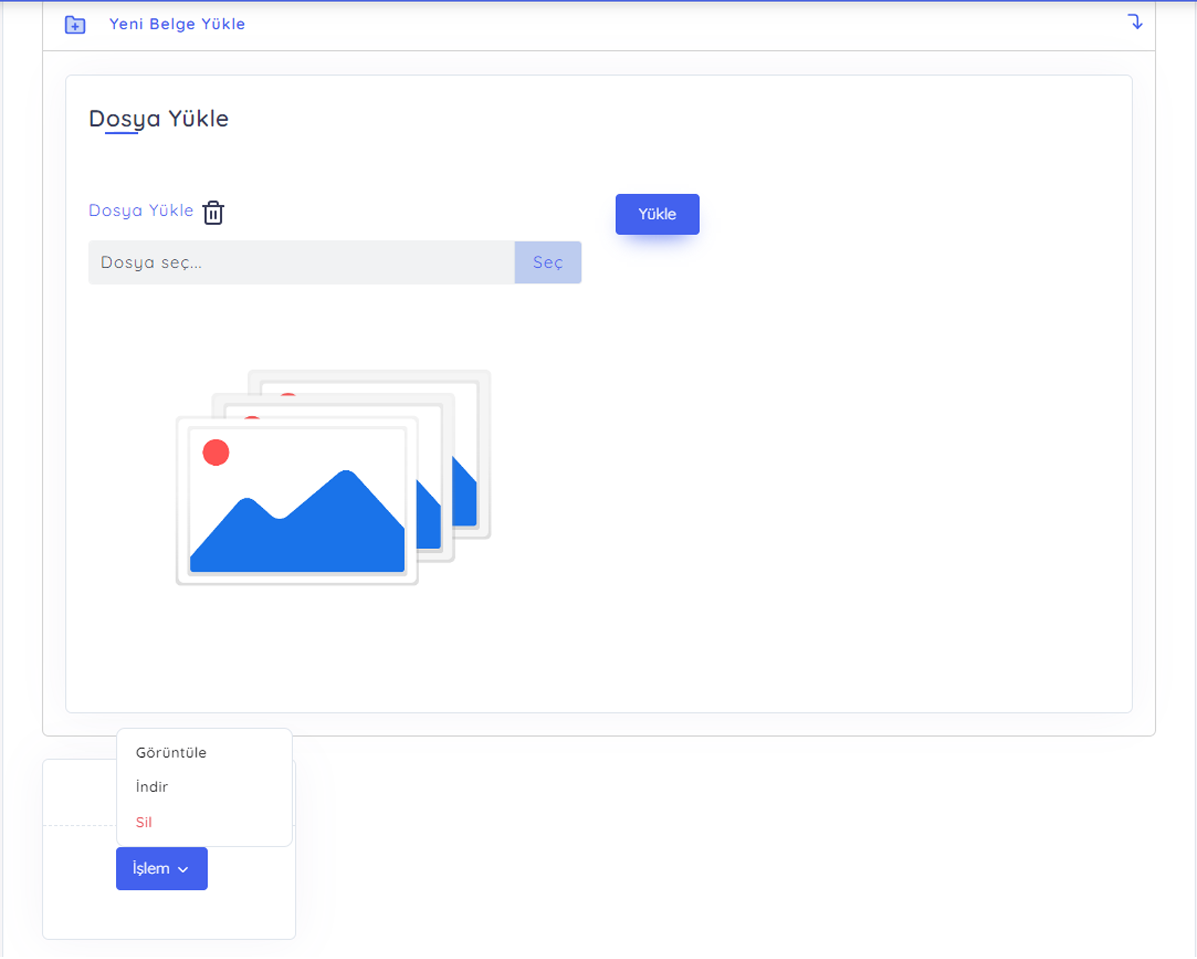
Task: Click the folder-plus icon beside Yeni Belge Yükle
Action: (x=75, y=25)
